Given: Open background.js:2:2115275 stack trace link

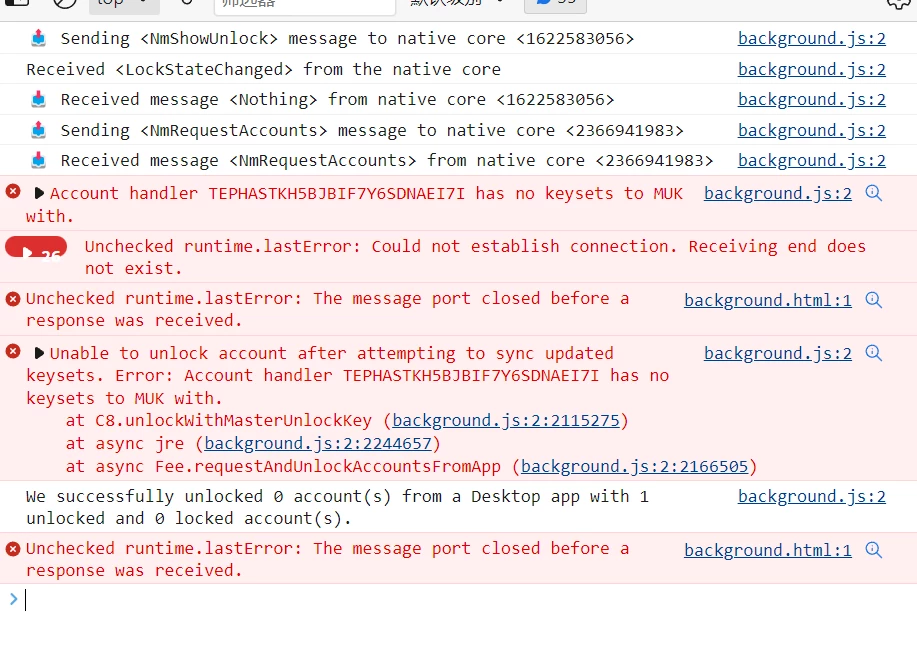Looking at the screenshot, I should (x=506, y=421).
